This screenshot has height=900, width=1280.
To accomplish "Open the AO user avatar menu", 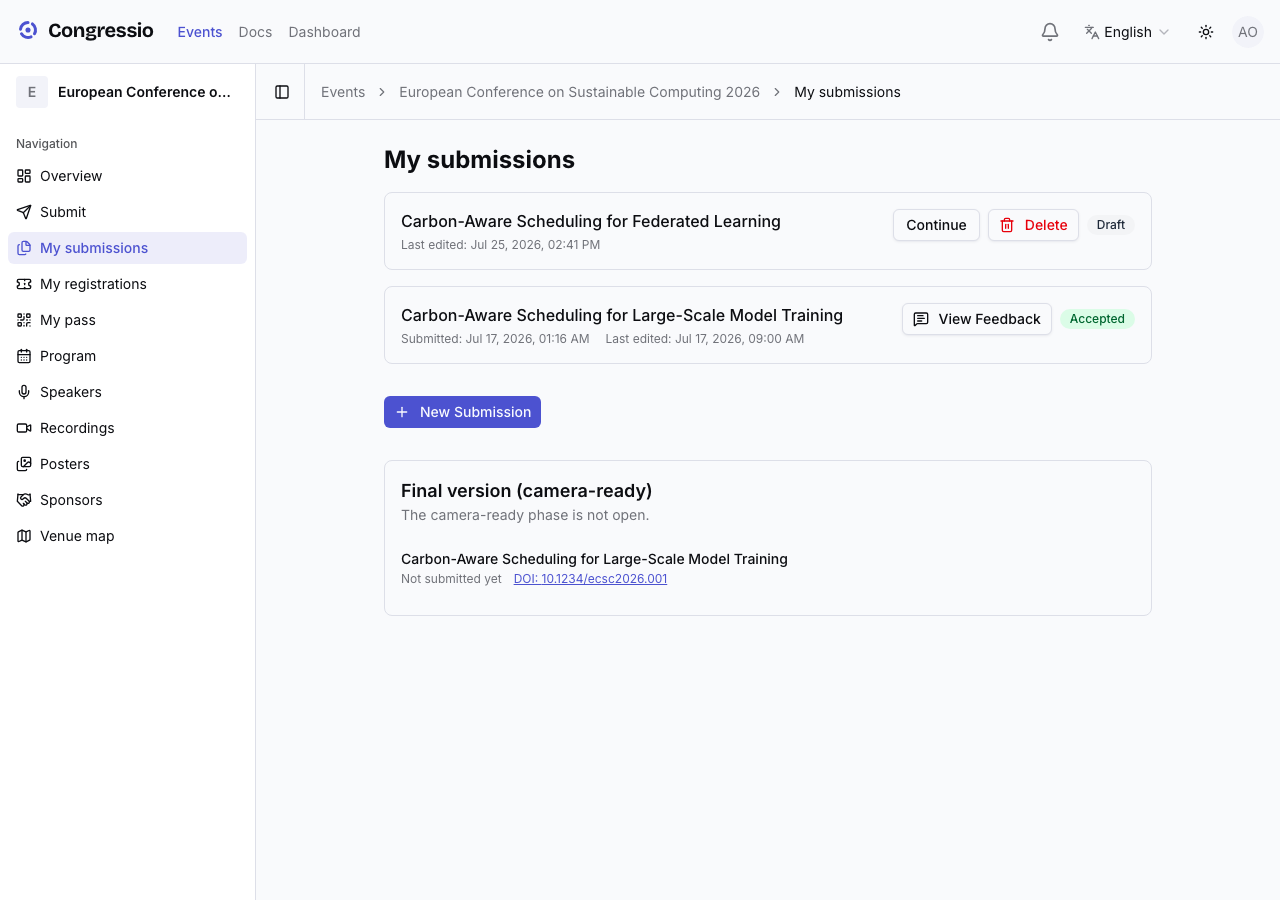I will pos(1248,32).
